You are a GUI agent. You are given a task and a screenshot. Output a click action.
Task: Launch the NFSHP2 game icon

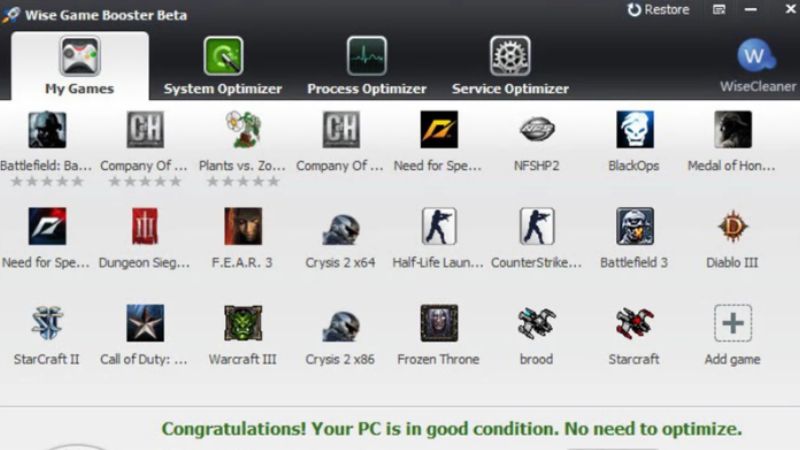click(x=537, y=130)
